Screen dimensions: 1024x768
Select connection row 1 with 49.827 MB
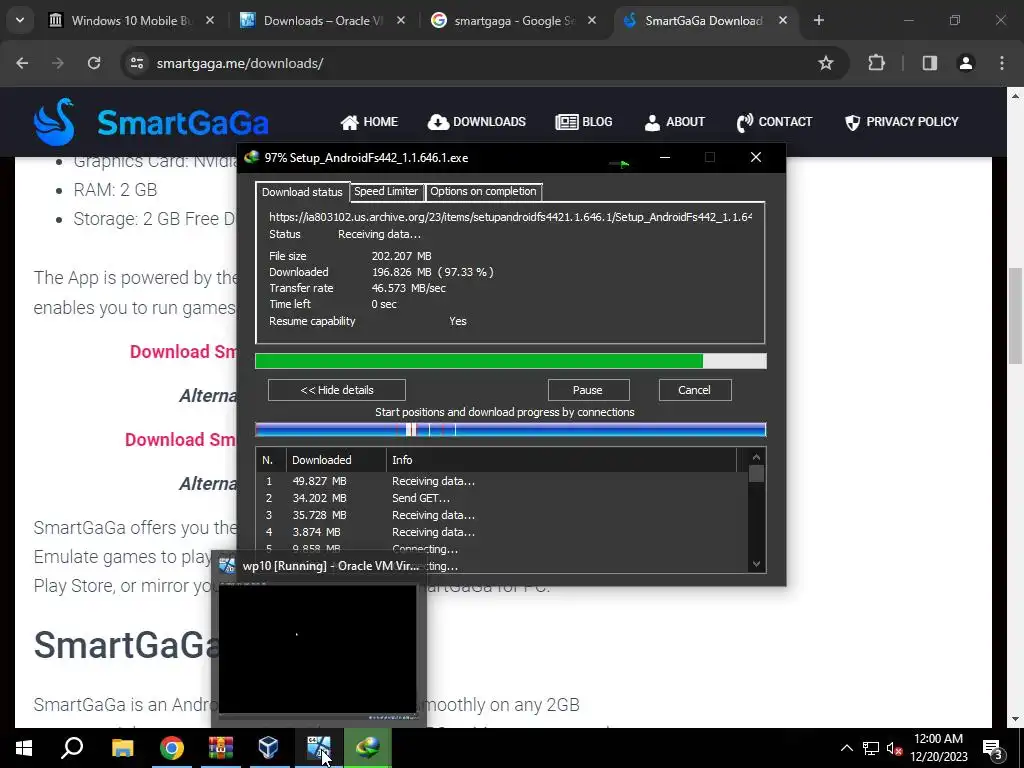tap(502, 481)
